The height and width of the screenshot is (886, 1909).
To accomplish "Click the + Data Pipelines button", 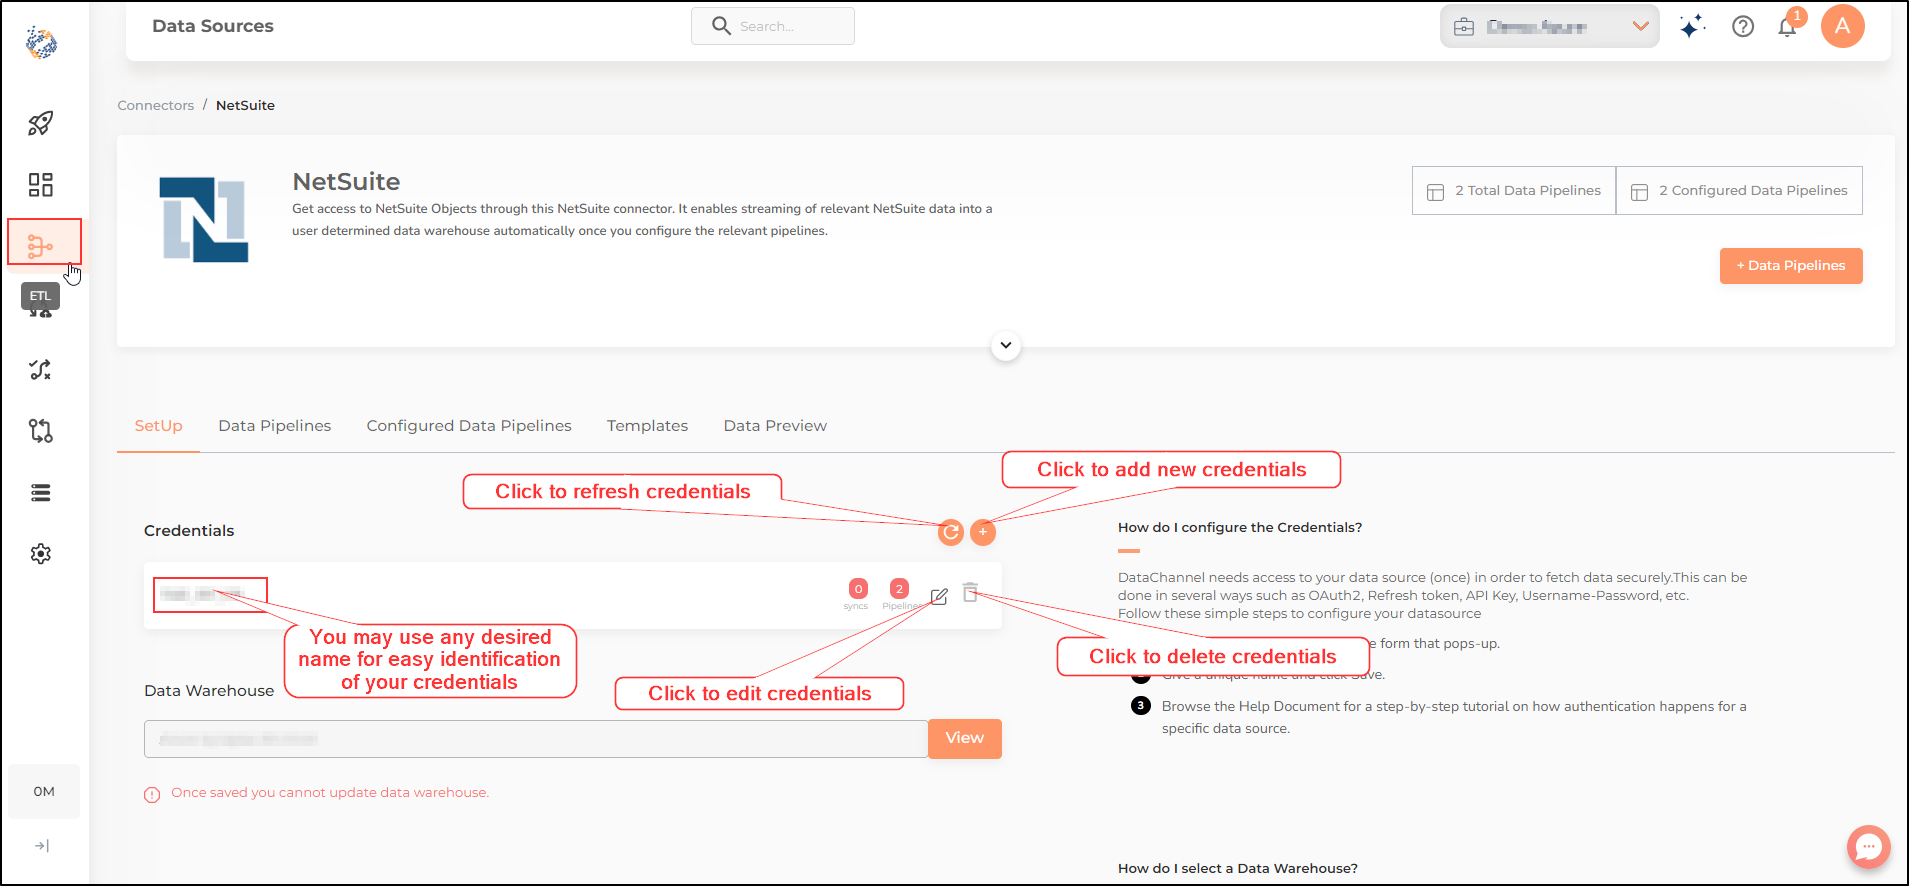I will [x=1791, y=266].
